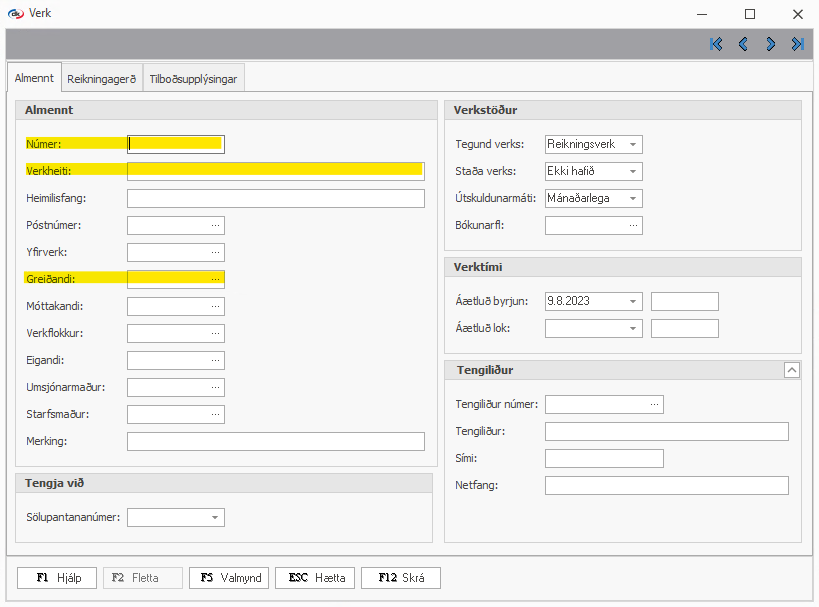Open the Útskuldunarmáti dropdown
This screenshot has width=819, height=607.
pos(632,199)
